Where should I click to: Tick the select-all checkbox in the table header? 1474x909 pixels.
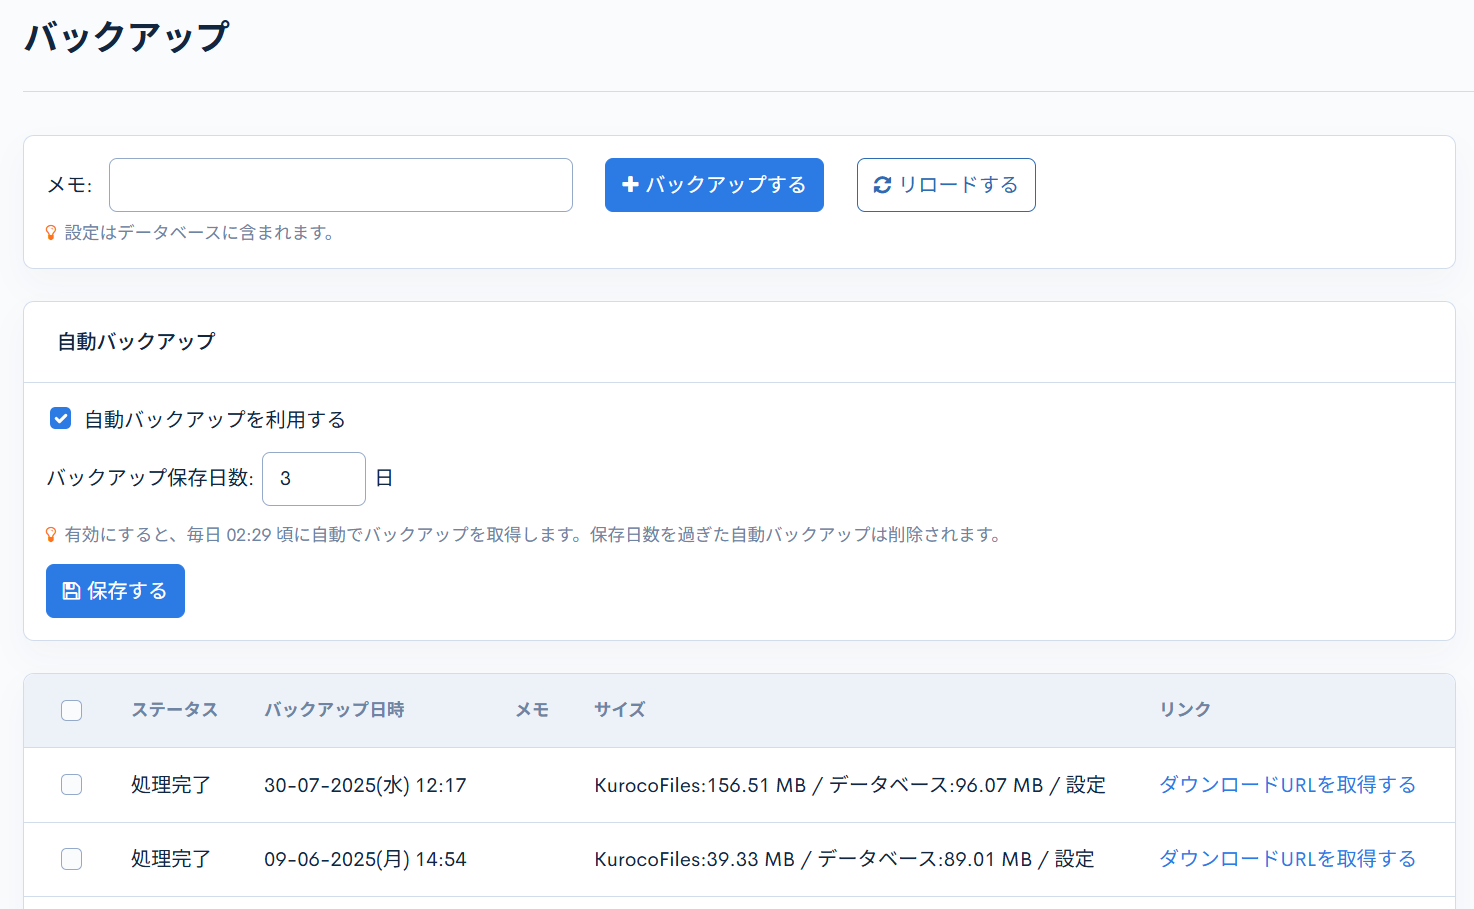tap(72, 710)
